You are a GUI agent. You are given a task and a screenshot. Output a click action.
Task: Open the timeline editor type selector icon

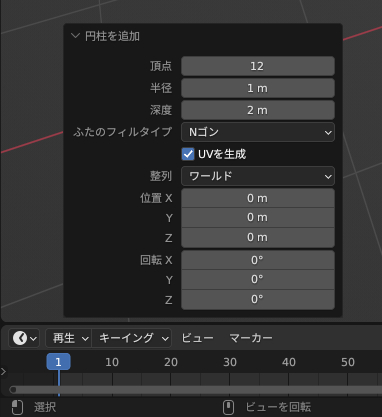point(24,338)
